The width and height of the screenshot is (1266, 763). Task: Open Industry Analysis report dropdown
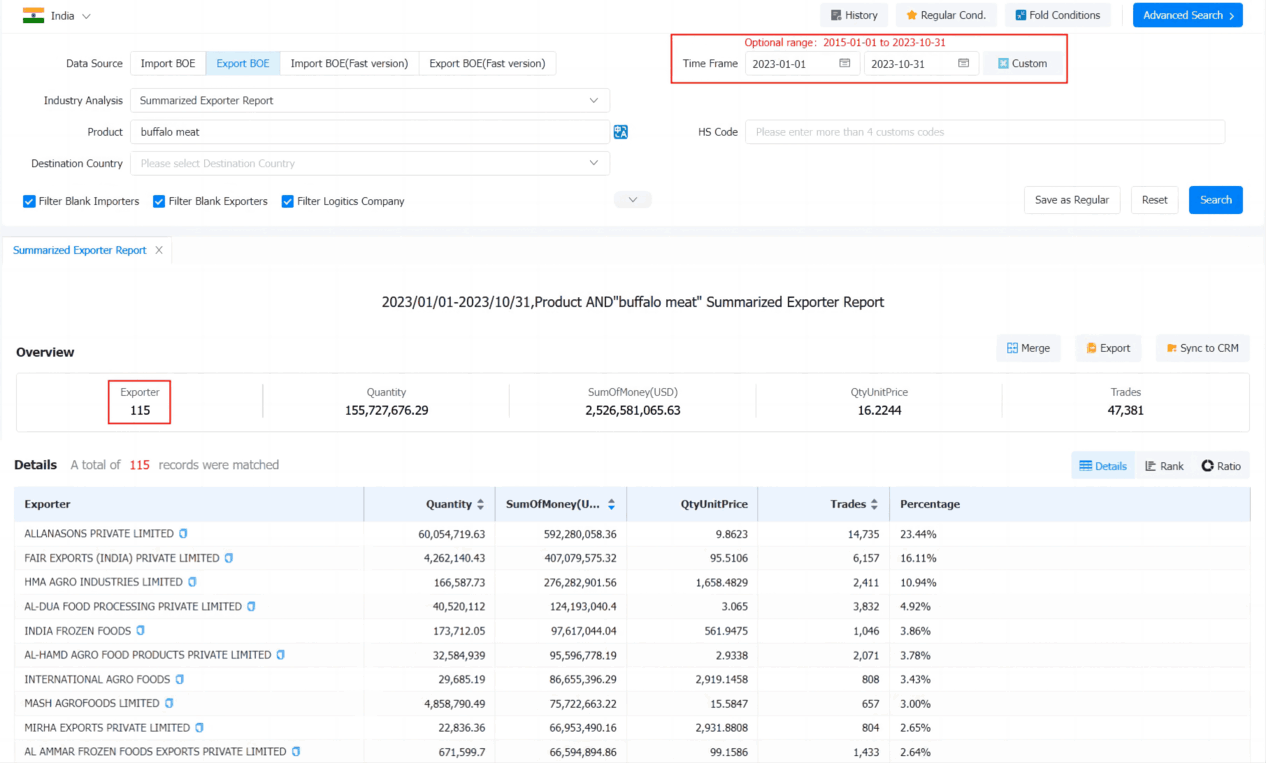(x=370, y=100)
